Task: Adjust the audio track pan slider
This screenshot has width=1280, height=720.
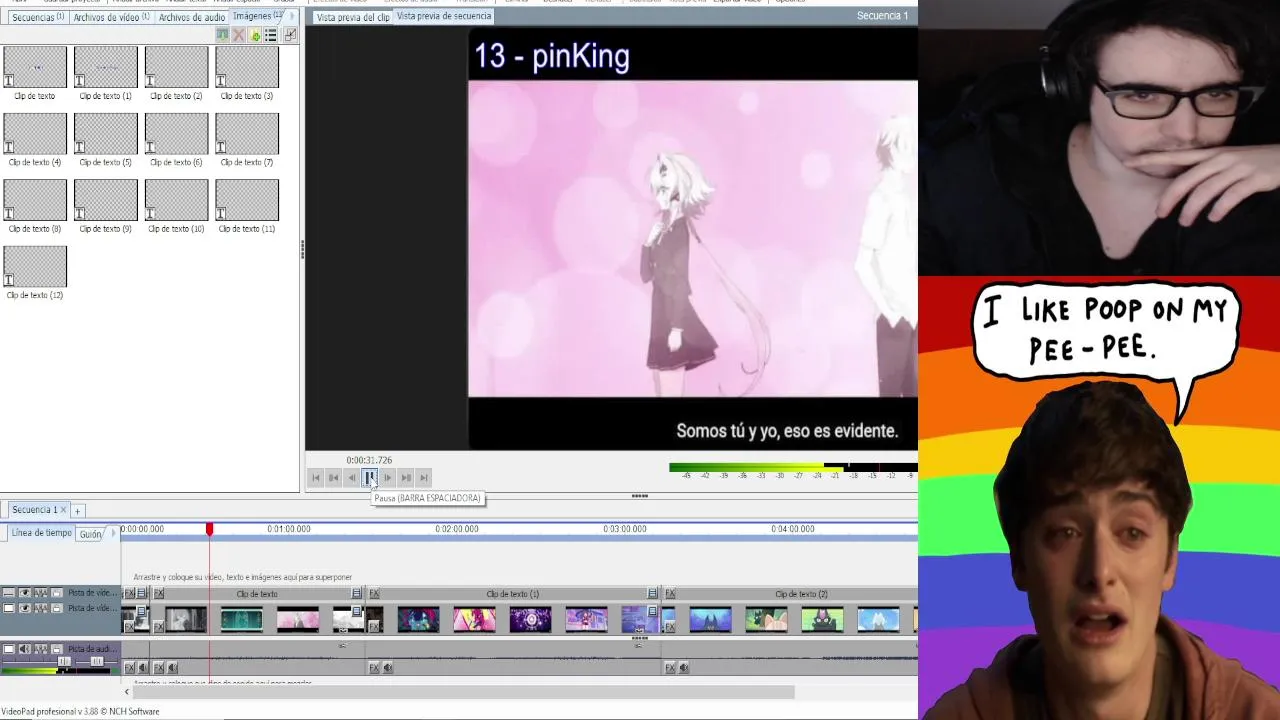Action: point(97,661)
